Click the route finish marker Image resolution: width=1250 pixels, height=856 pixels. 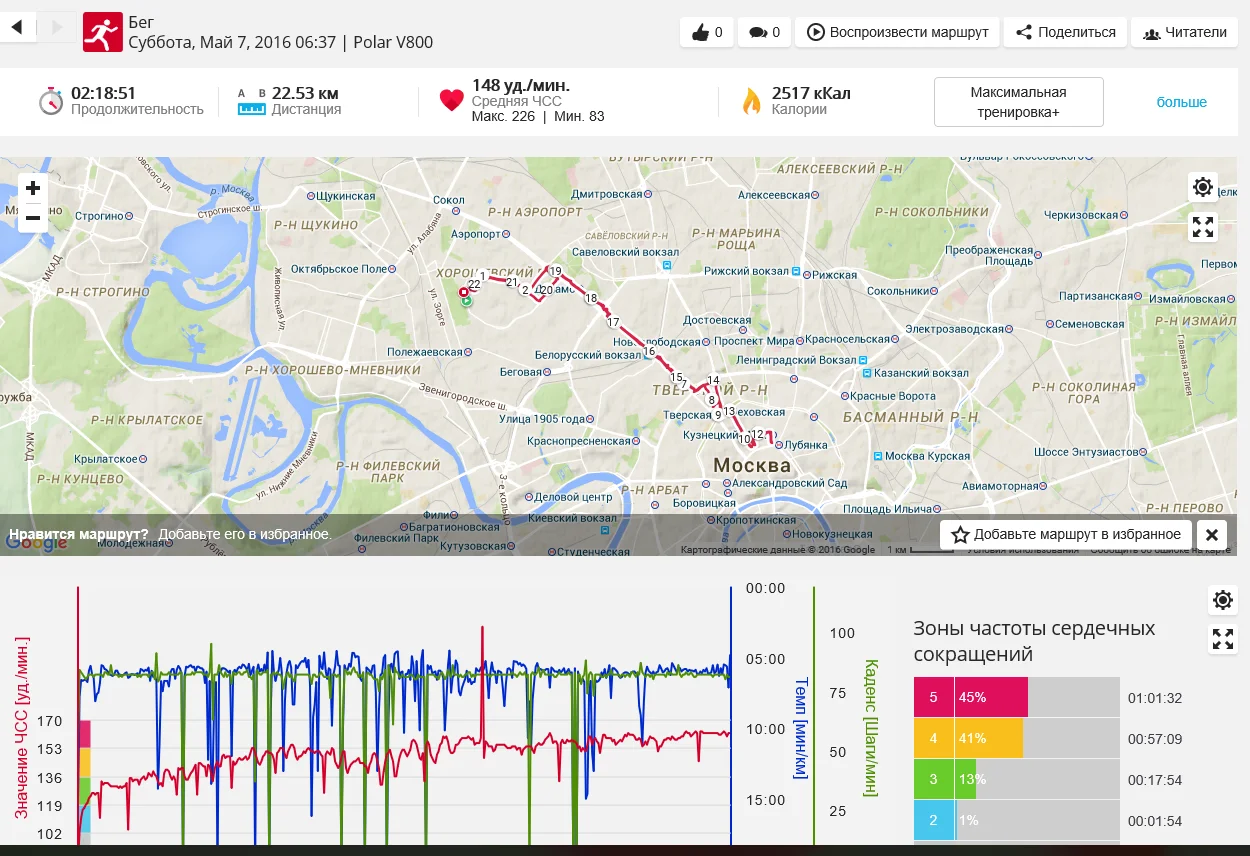(464, 292)
